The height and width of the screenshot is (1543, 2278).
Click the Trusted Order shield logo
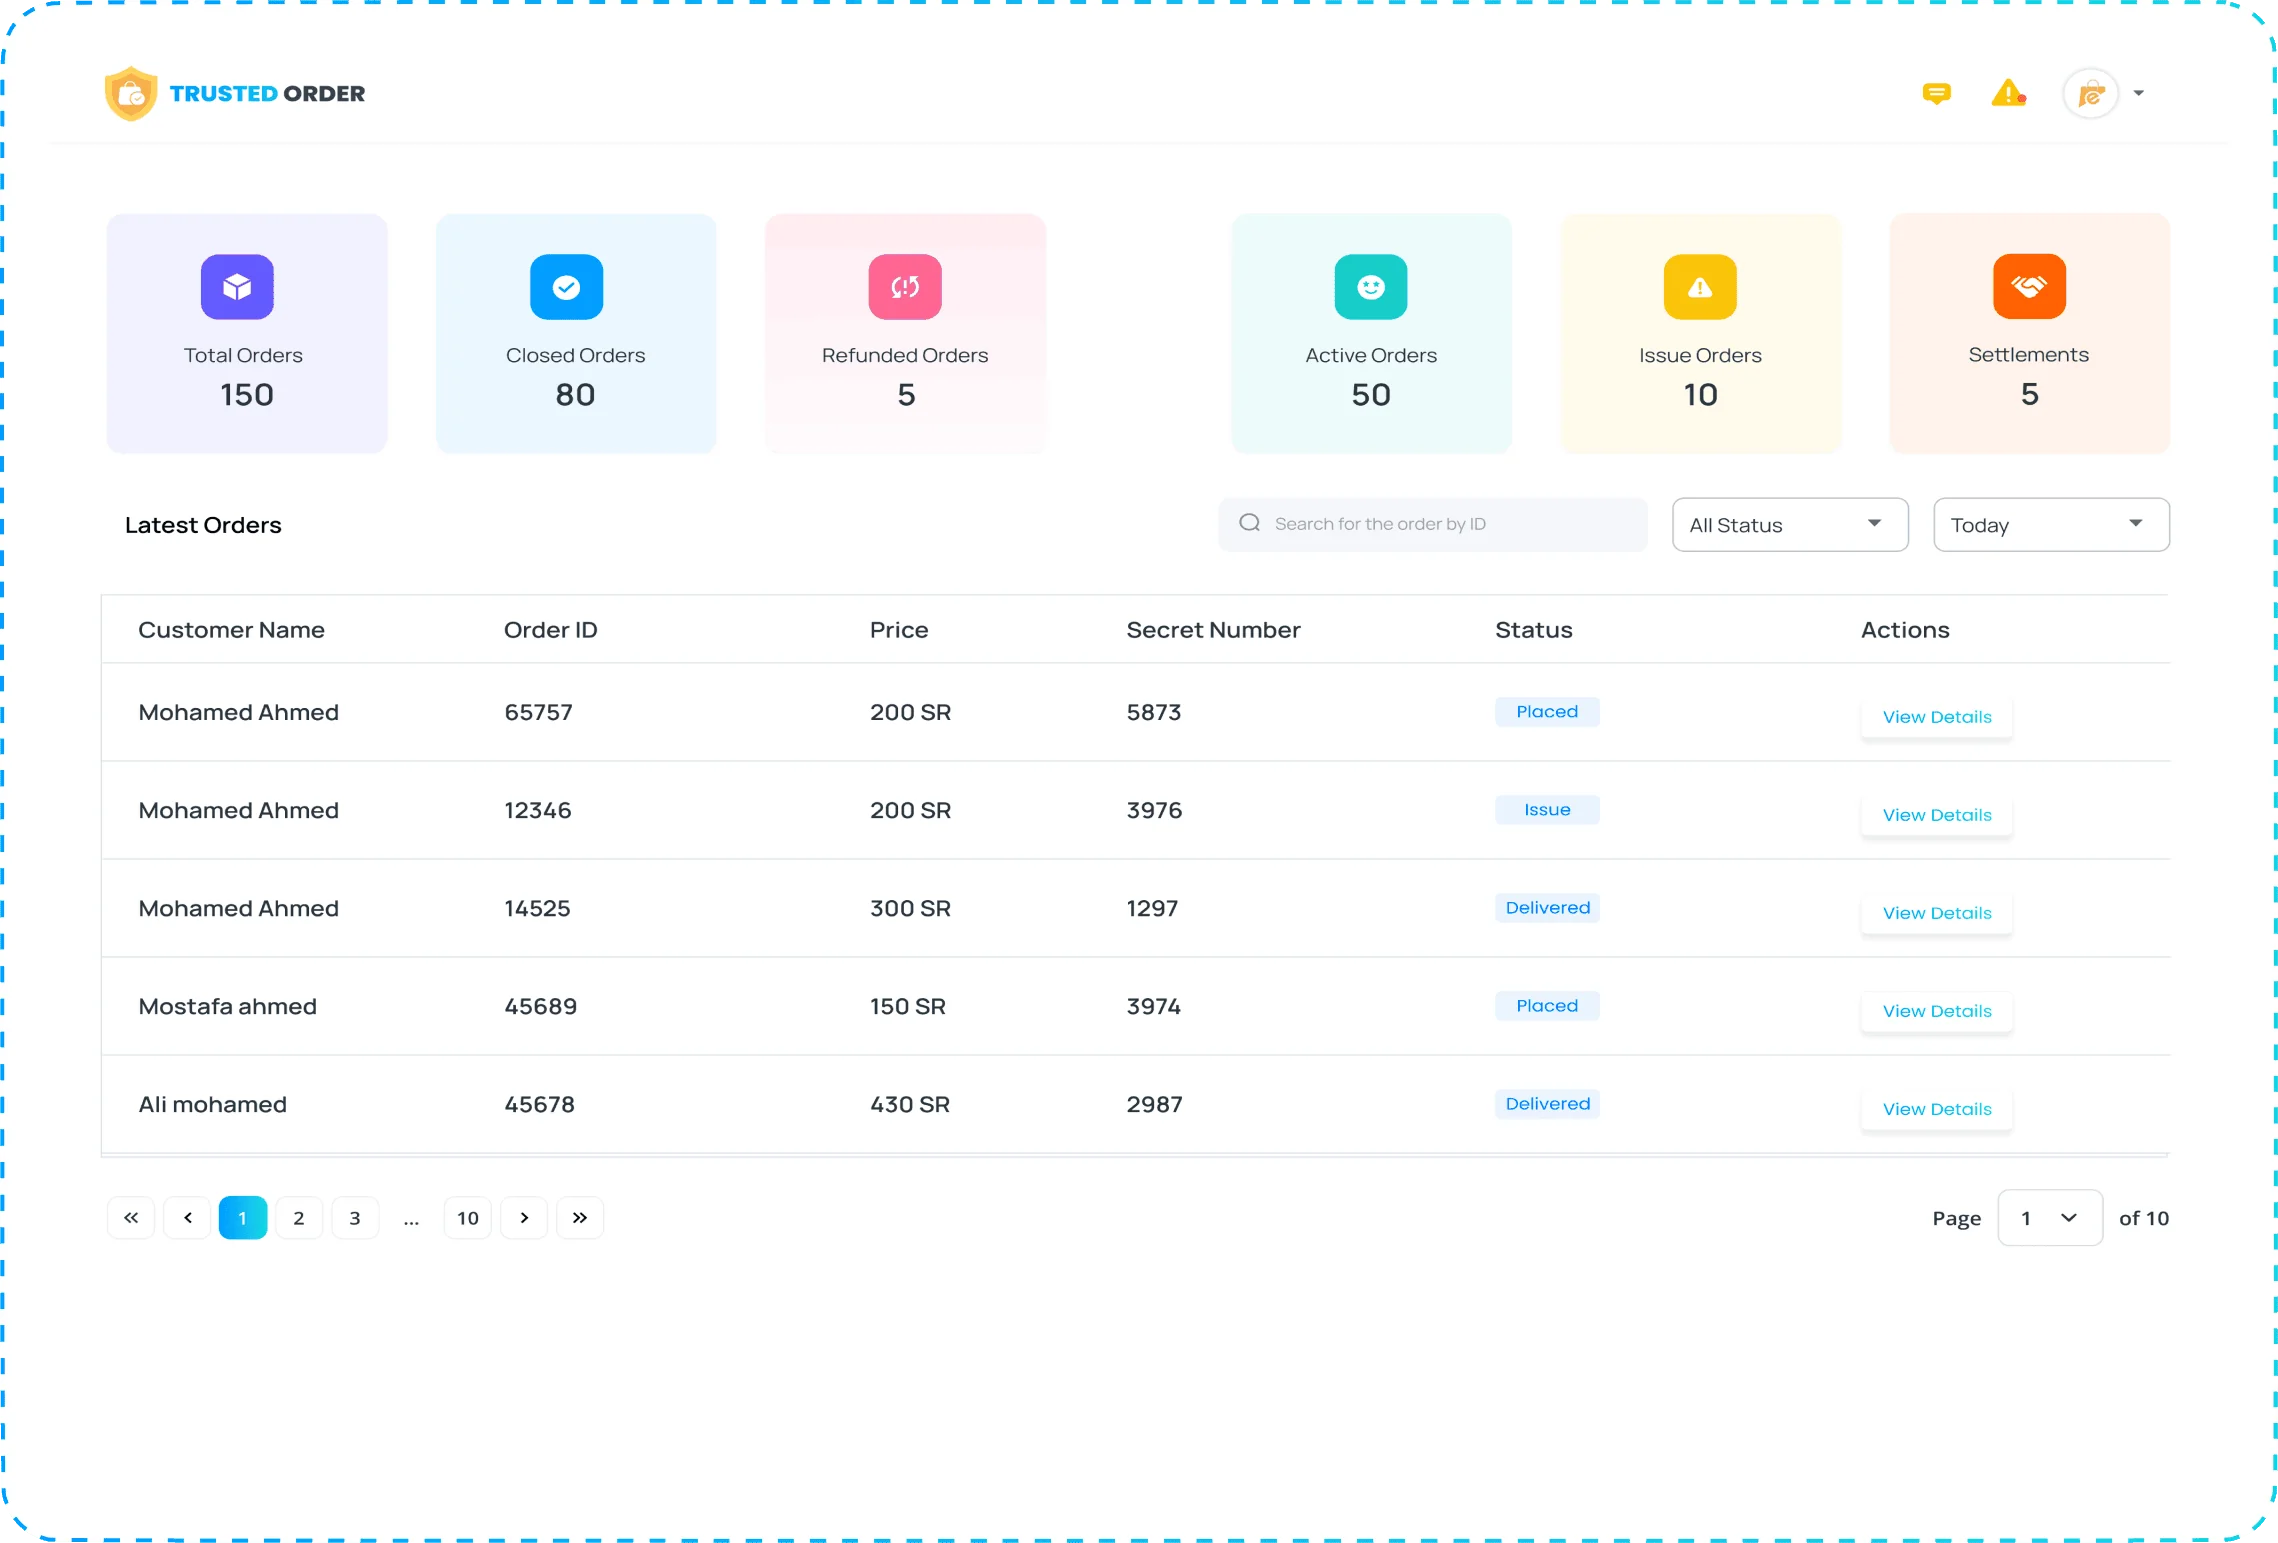pyautogui.click(x=131, y=94)
